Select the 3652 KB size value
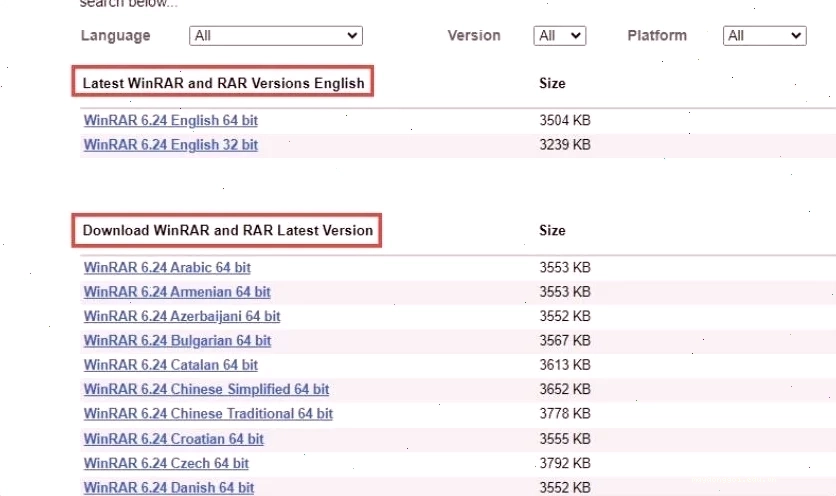Screen dimensions: 836x496 pos(565,389)
